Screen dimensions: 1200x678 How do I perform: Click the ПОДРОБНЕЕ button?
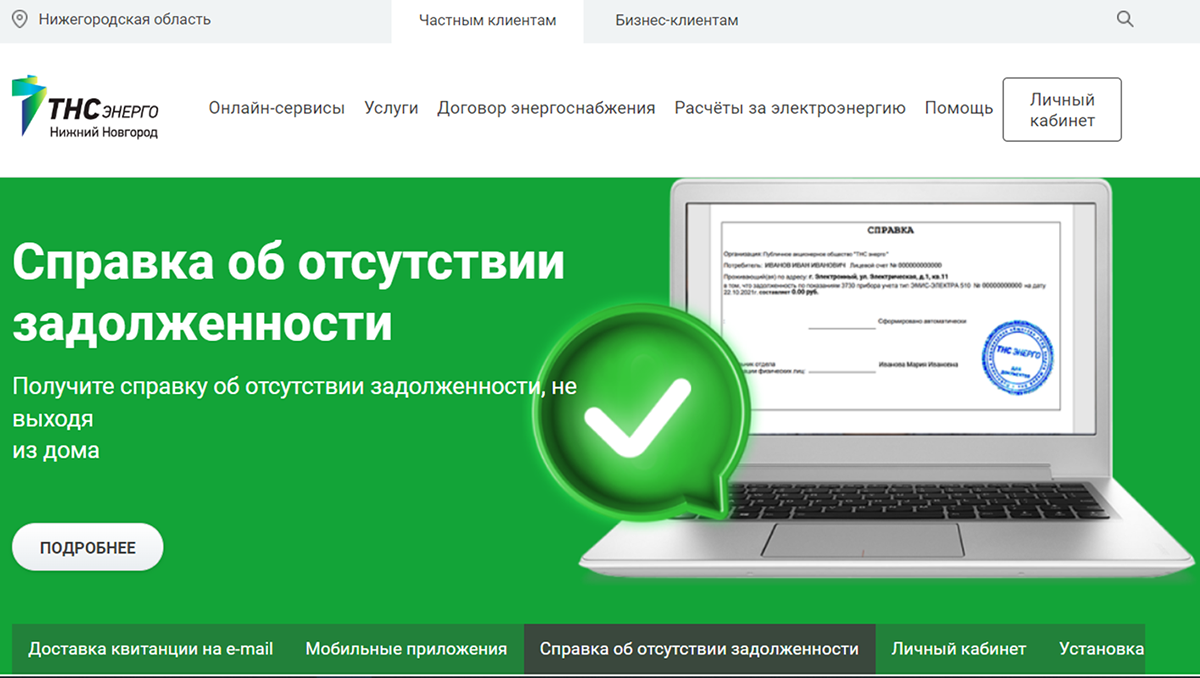pos(88,547)
